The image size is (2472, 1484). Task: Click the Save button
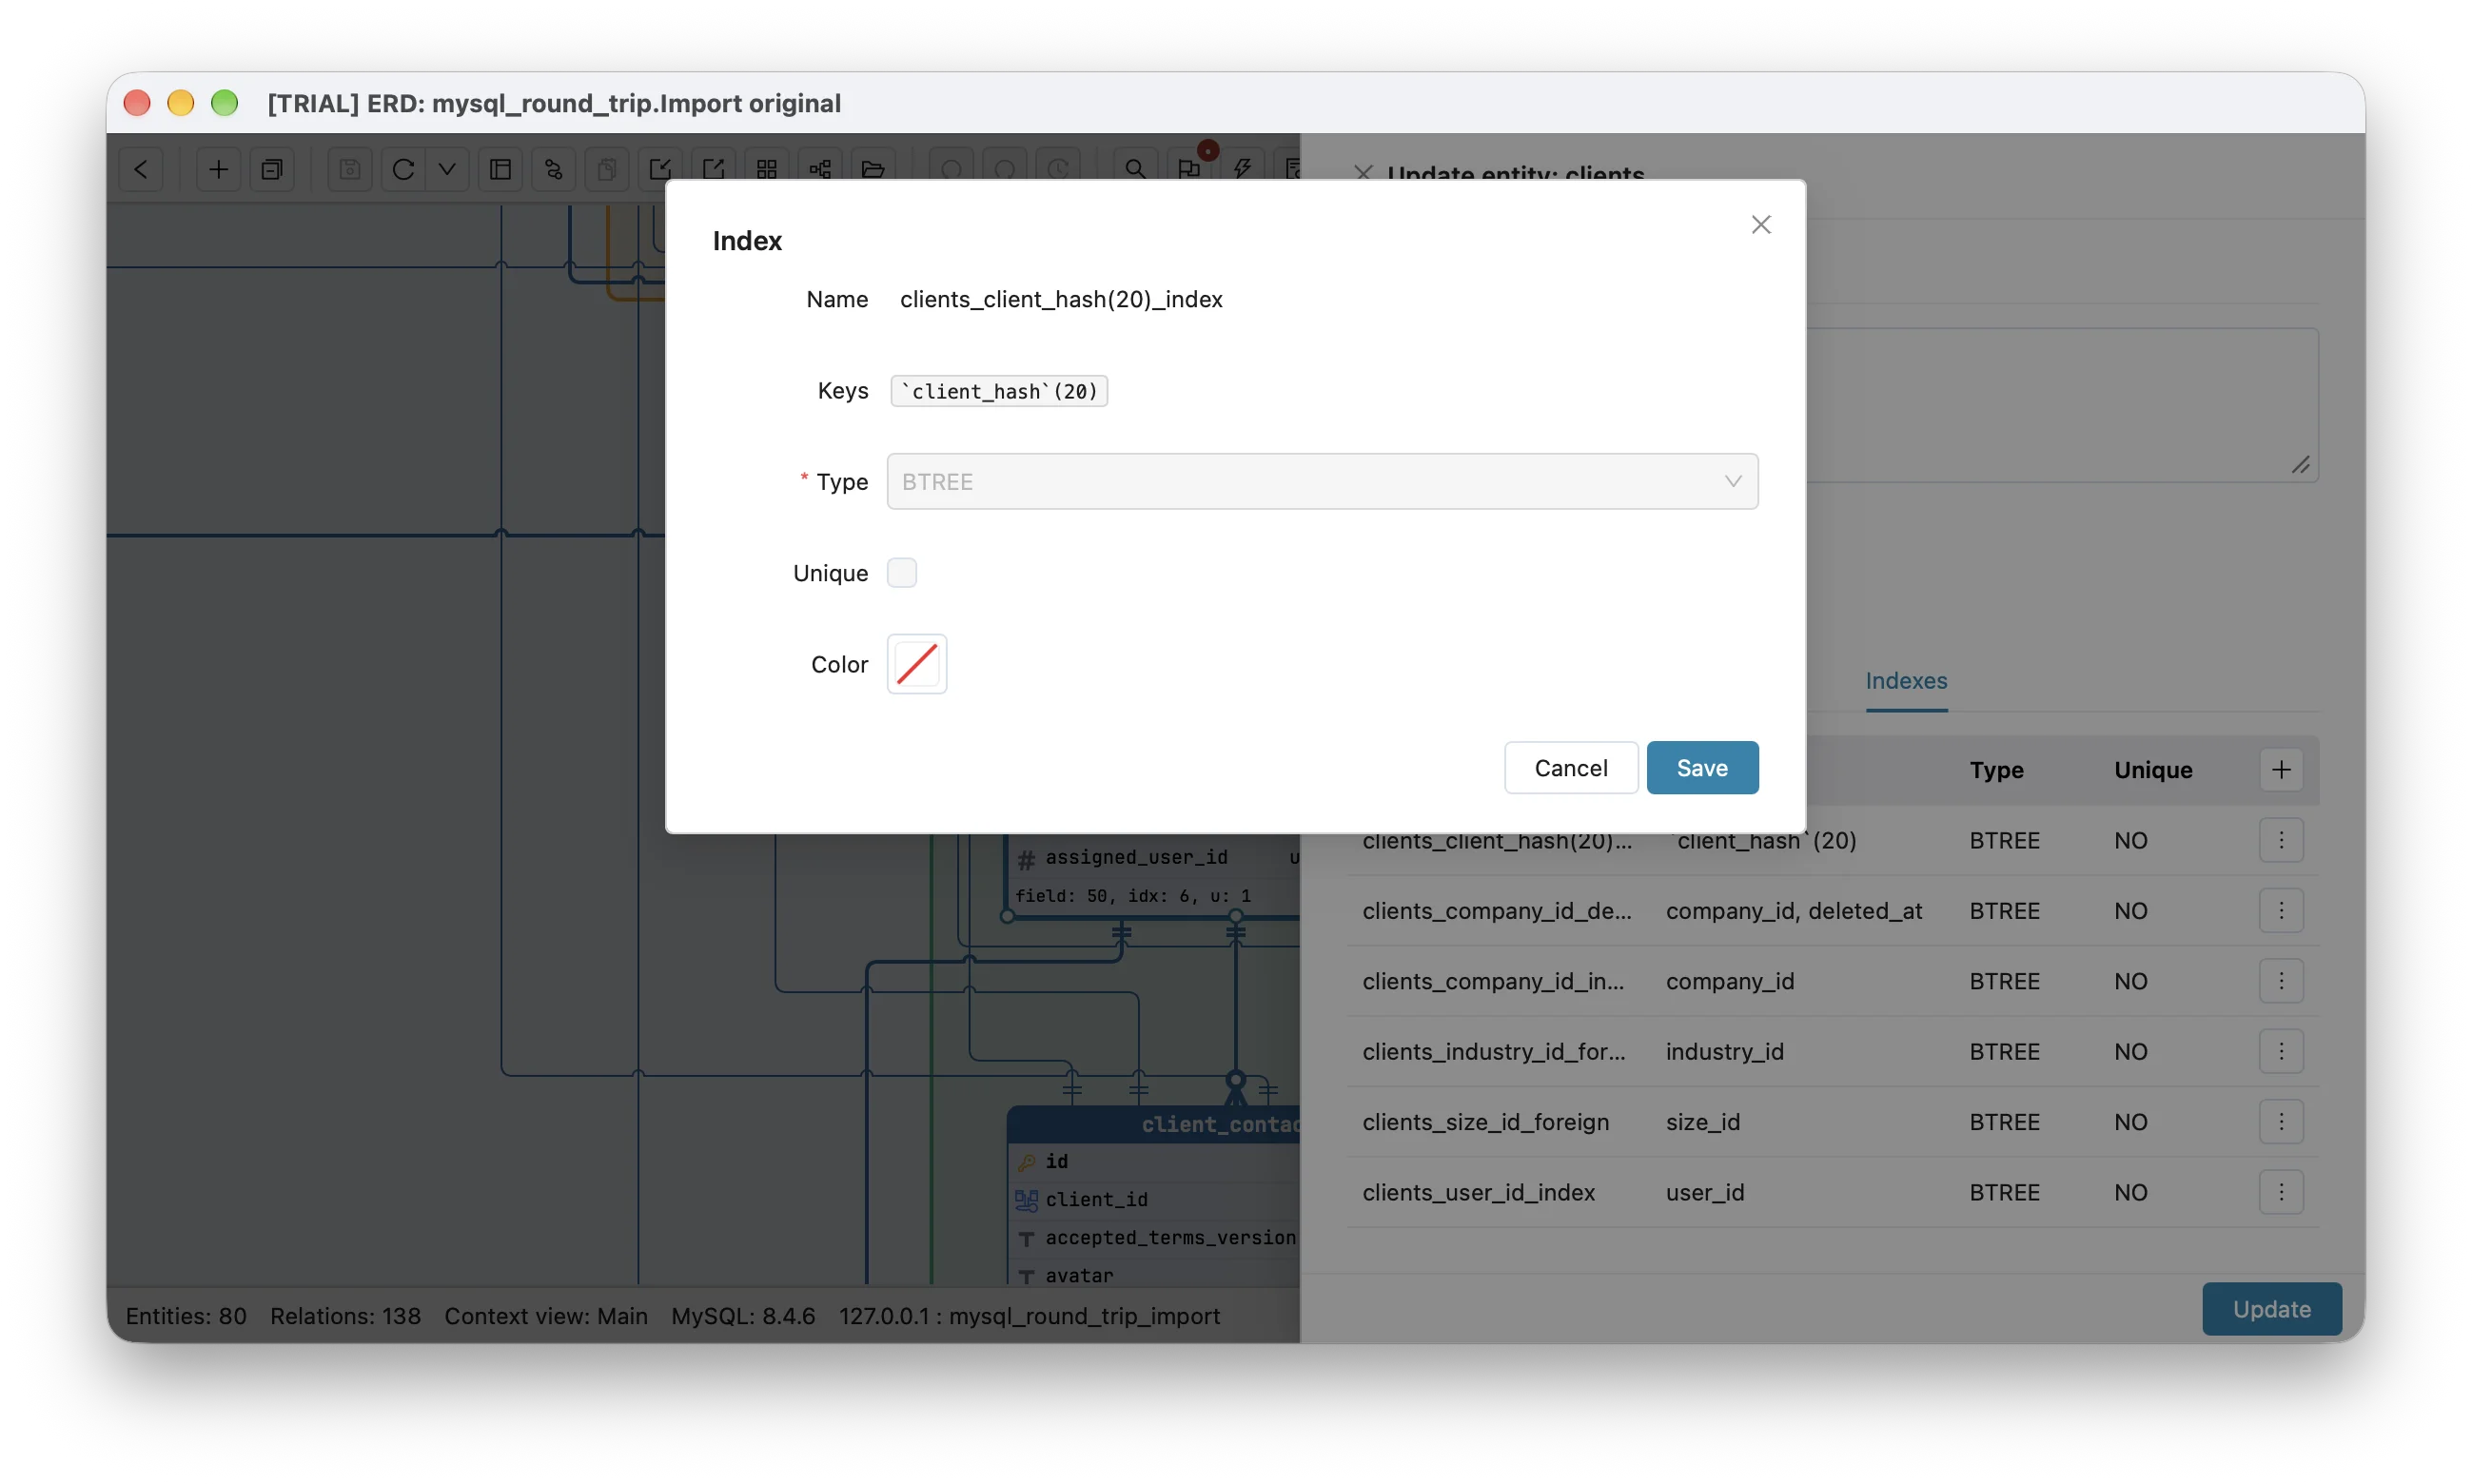pos(1701,767)
